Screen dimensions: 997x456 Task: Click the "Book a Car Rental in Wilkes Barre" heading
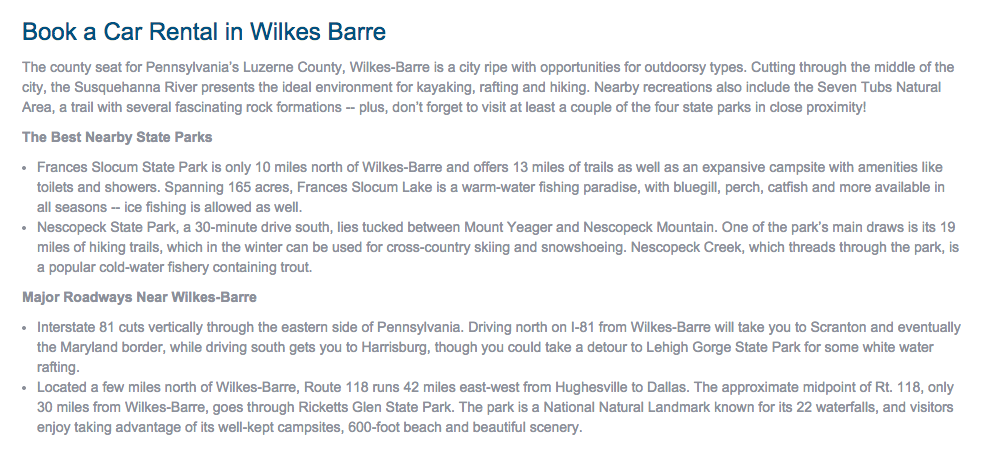tap(204, 31)
